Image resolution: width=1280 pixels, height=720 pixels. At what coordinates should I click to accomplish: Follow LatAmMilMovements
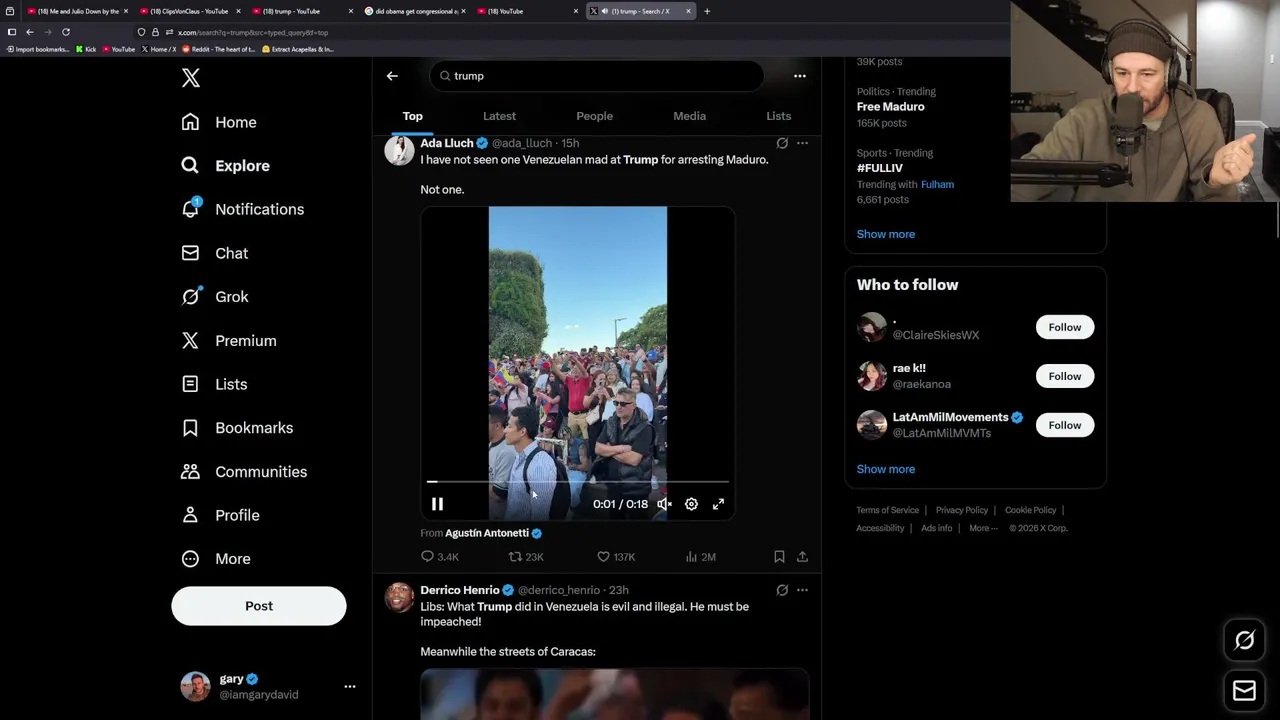(1065, 425)
